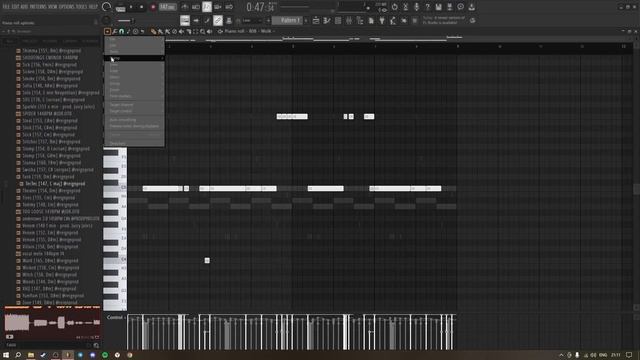Open the Windows Start menu

click(x=6, y=355)
